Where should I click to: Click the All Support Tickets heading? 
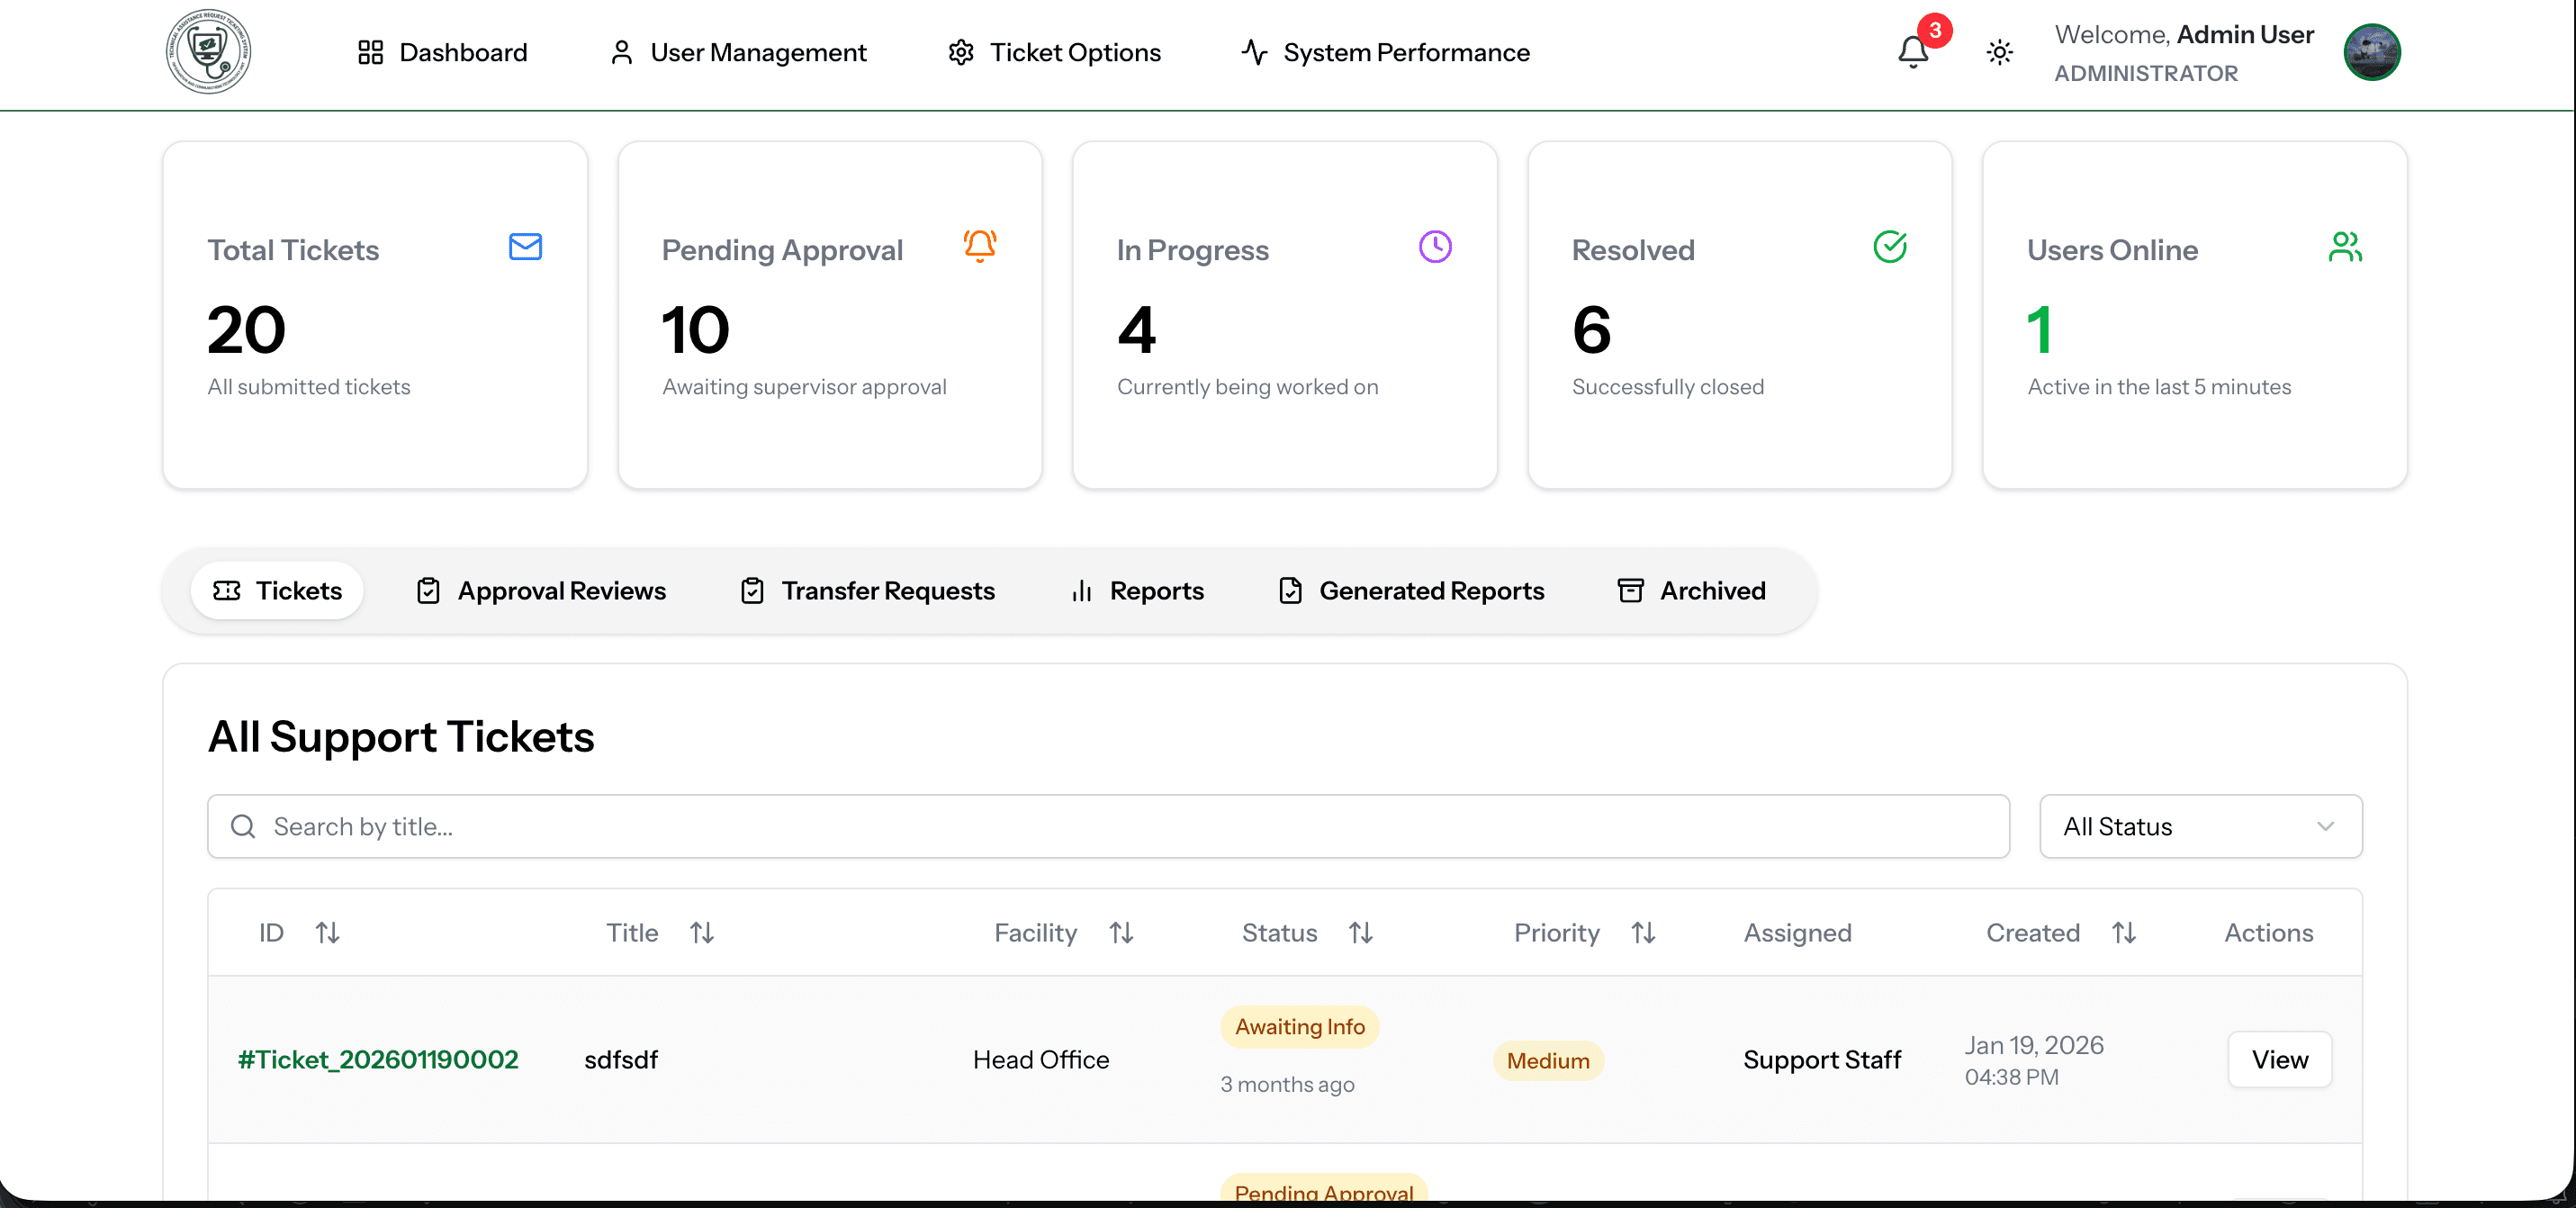coord(401,737)
